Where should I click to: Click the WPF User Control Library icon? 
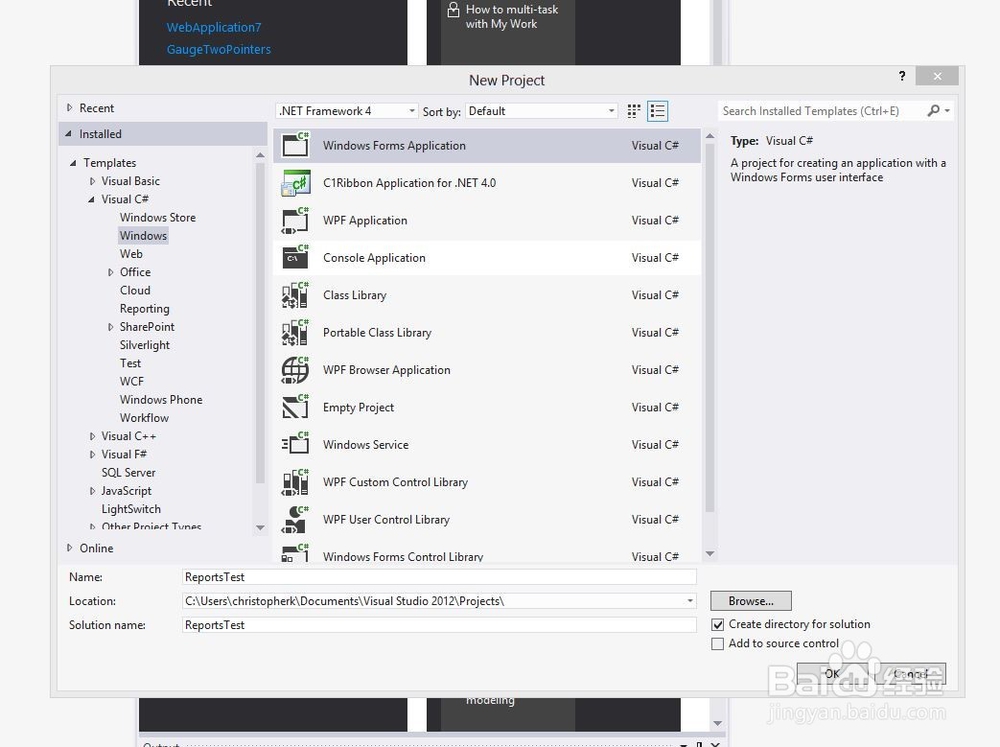(x=295, y=519)
